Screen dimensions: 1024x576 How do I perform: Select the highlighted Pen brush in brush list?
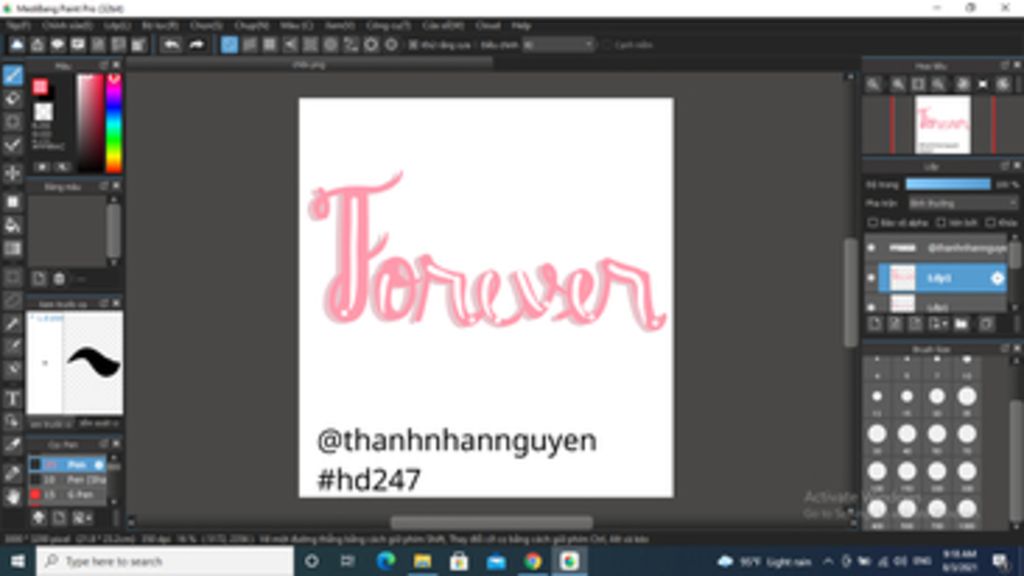(x=67, y=464)
